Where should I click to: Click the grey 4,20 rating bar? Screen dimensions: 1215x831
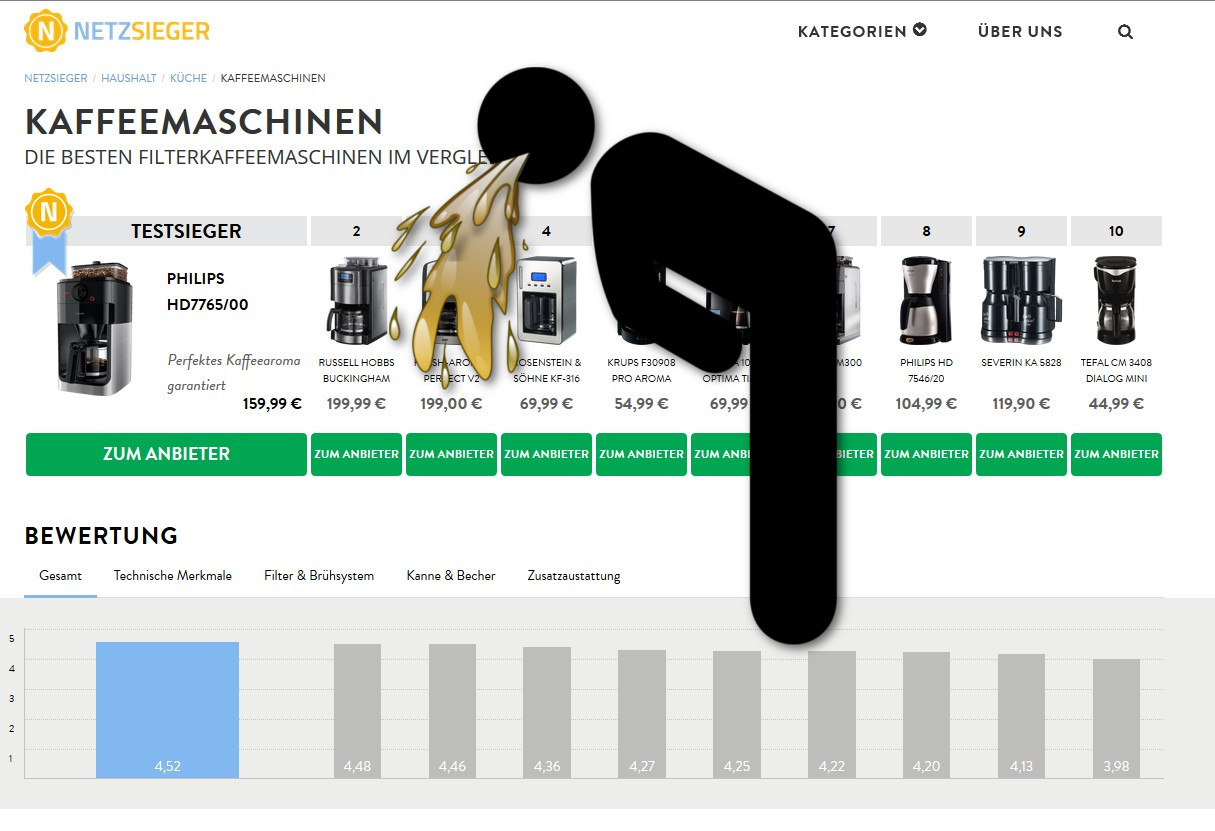[926, 715]
